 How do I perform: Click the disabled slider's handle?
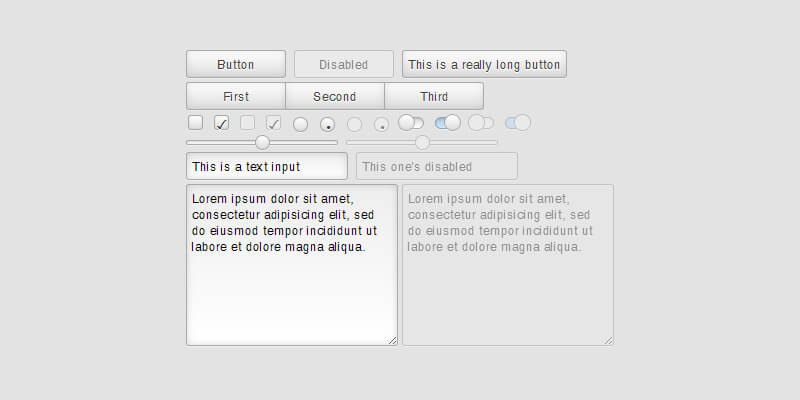422,142
